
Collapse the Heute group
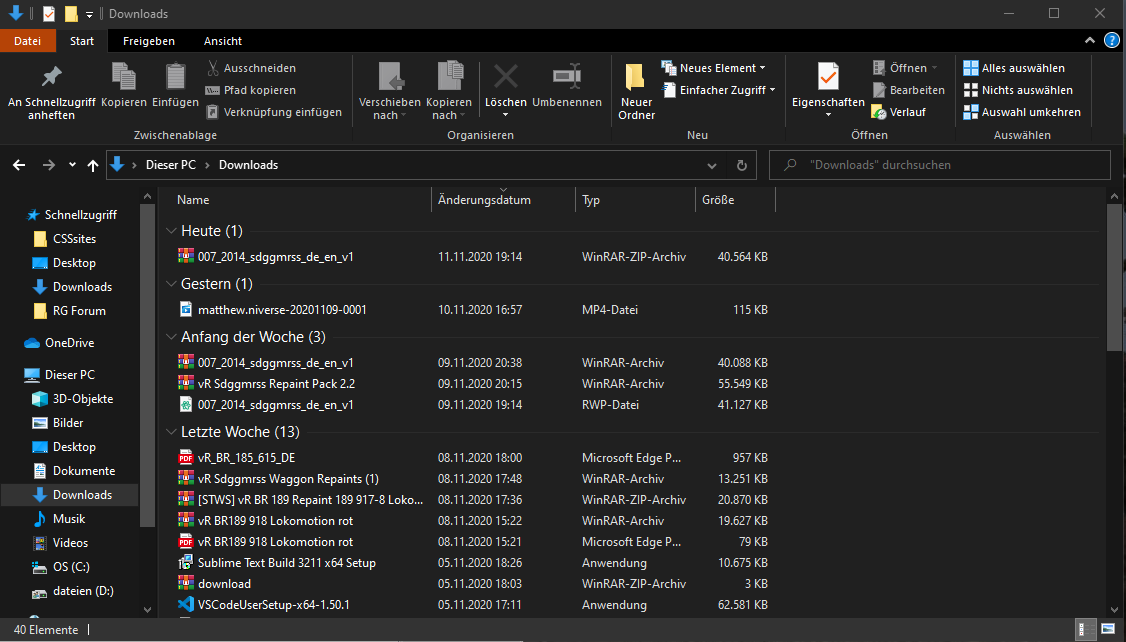(170, 231)
